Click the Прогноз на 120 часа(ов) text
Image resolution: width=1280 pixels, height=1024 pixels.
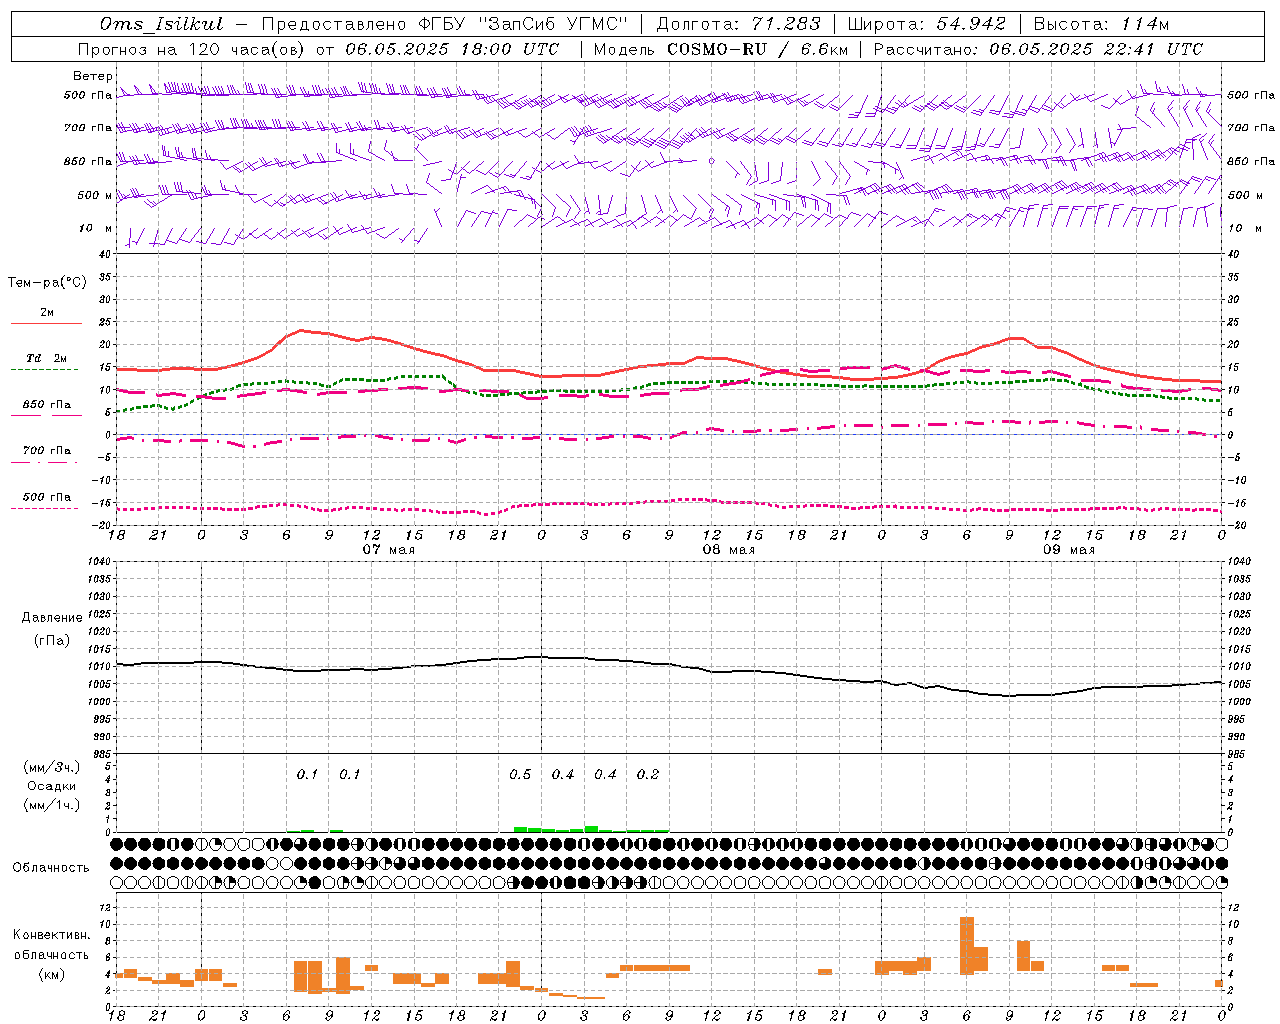pos(193,49)
